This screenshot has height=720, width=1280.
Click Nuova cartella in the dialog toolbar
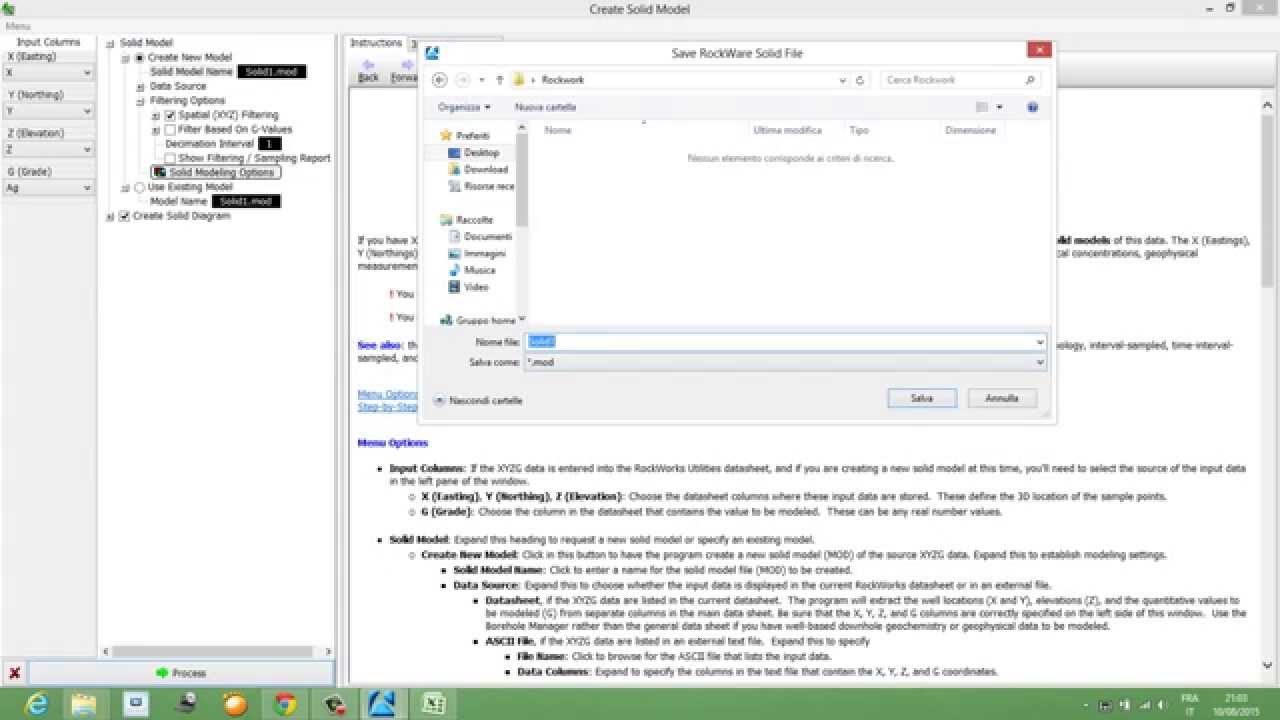546,107
